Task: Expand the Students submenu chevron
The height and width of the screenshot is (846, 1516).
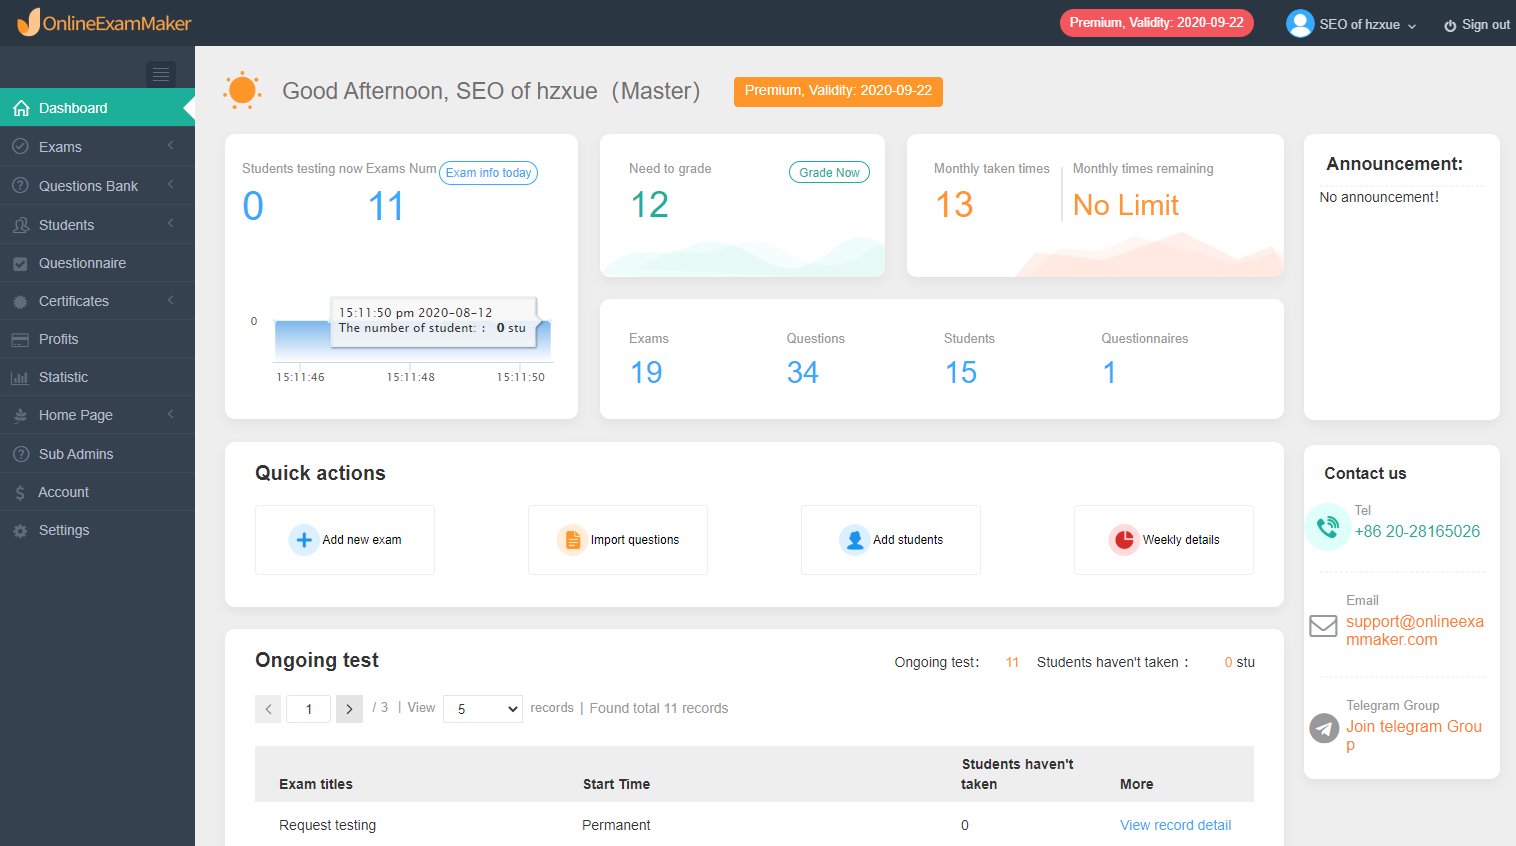Action: [x=171, y=224]
